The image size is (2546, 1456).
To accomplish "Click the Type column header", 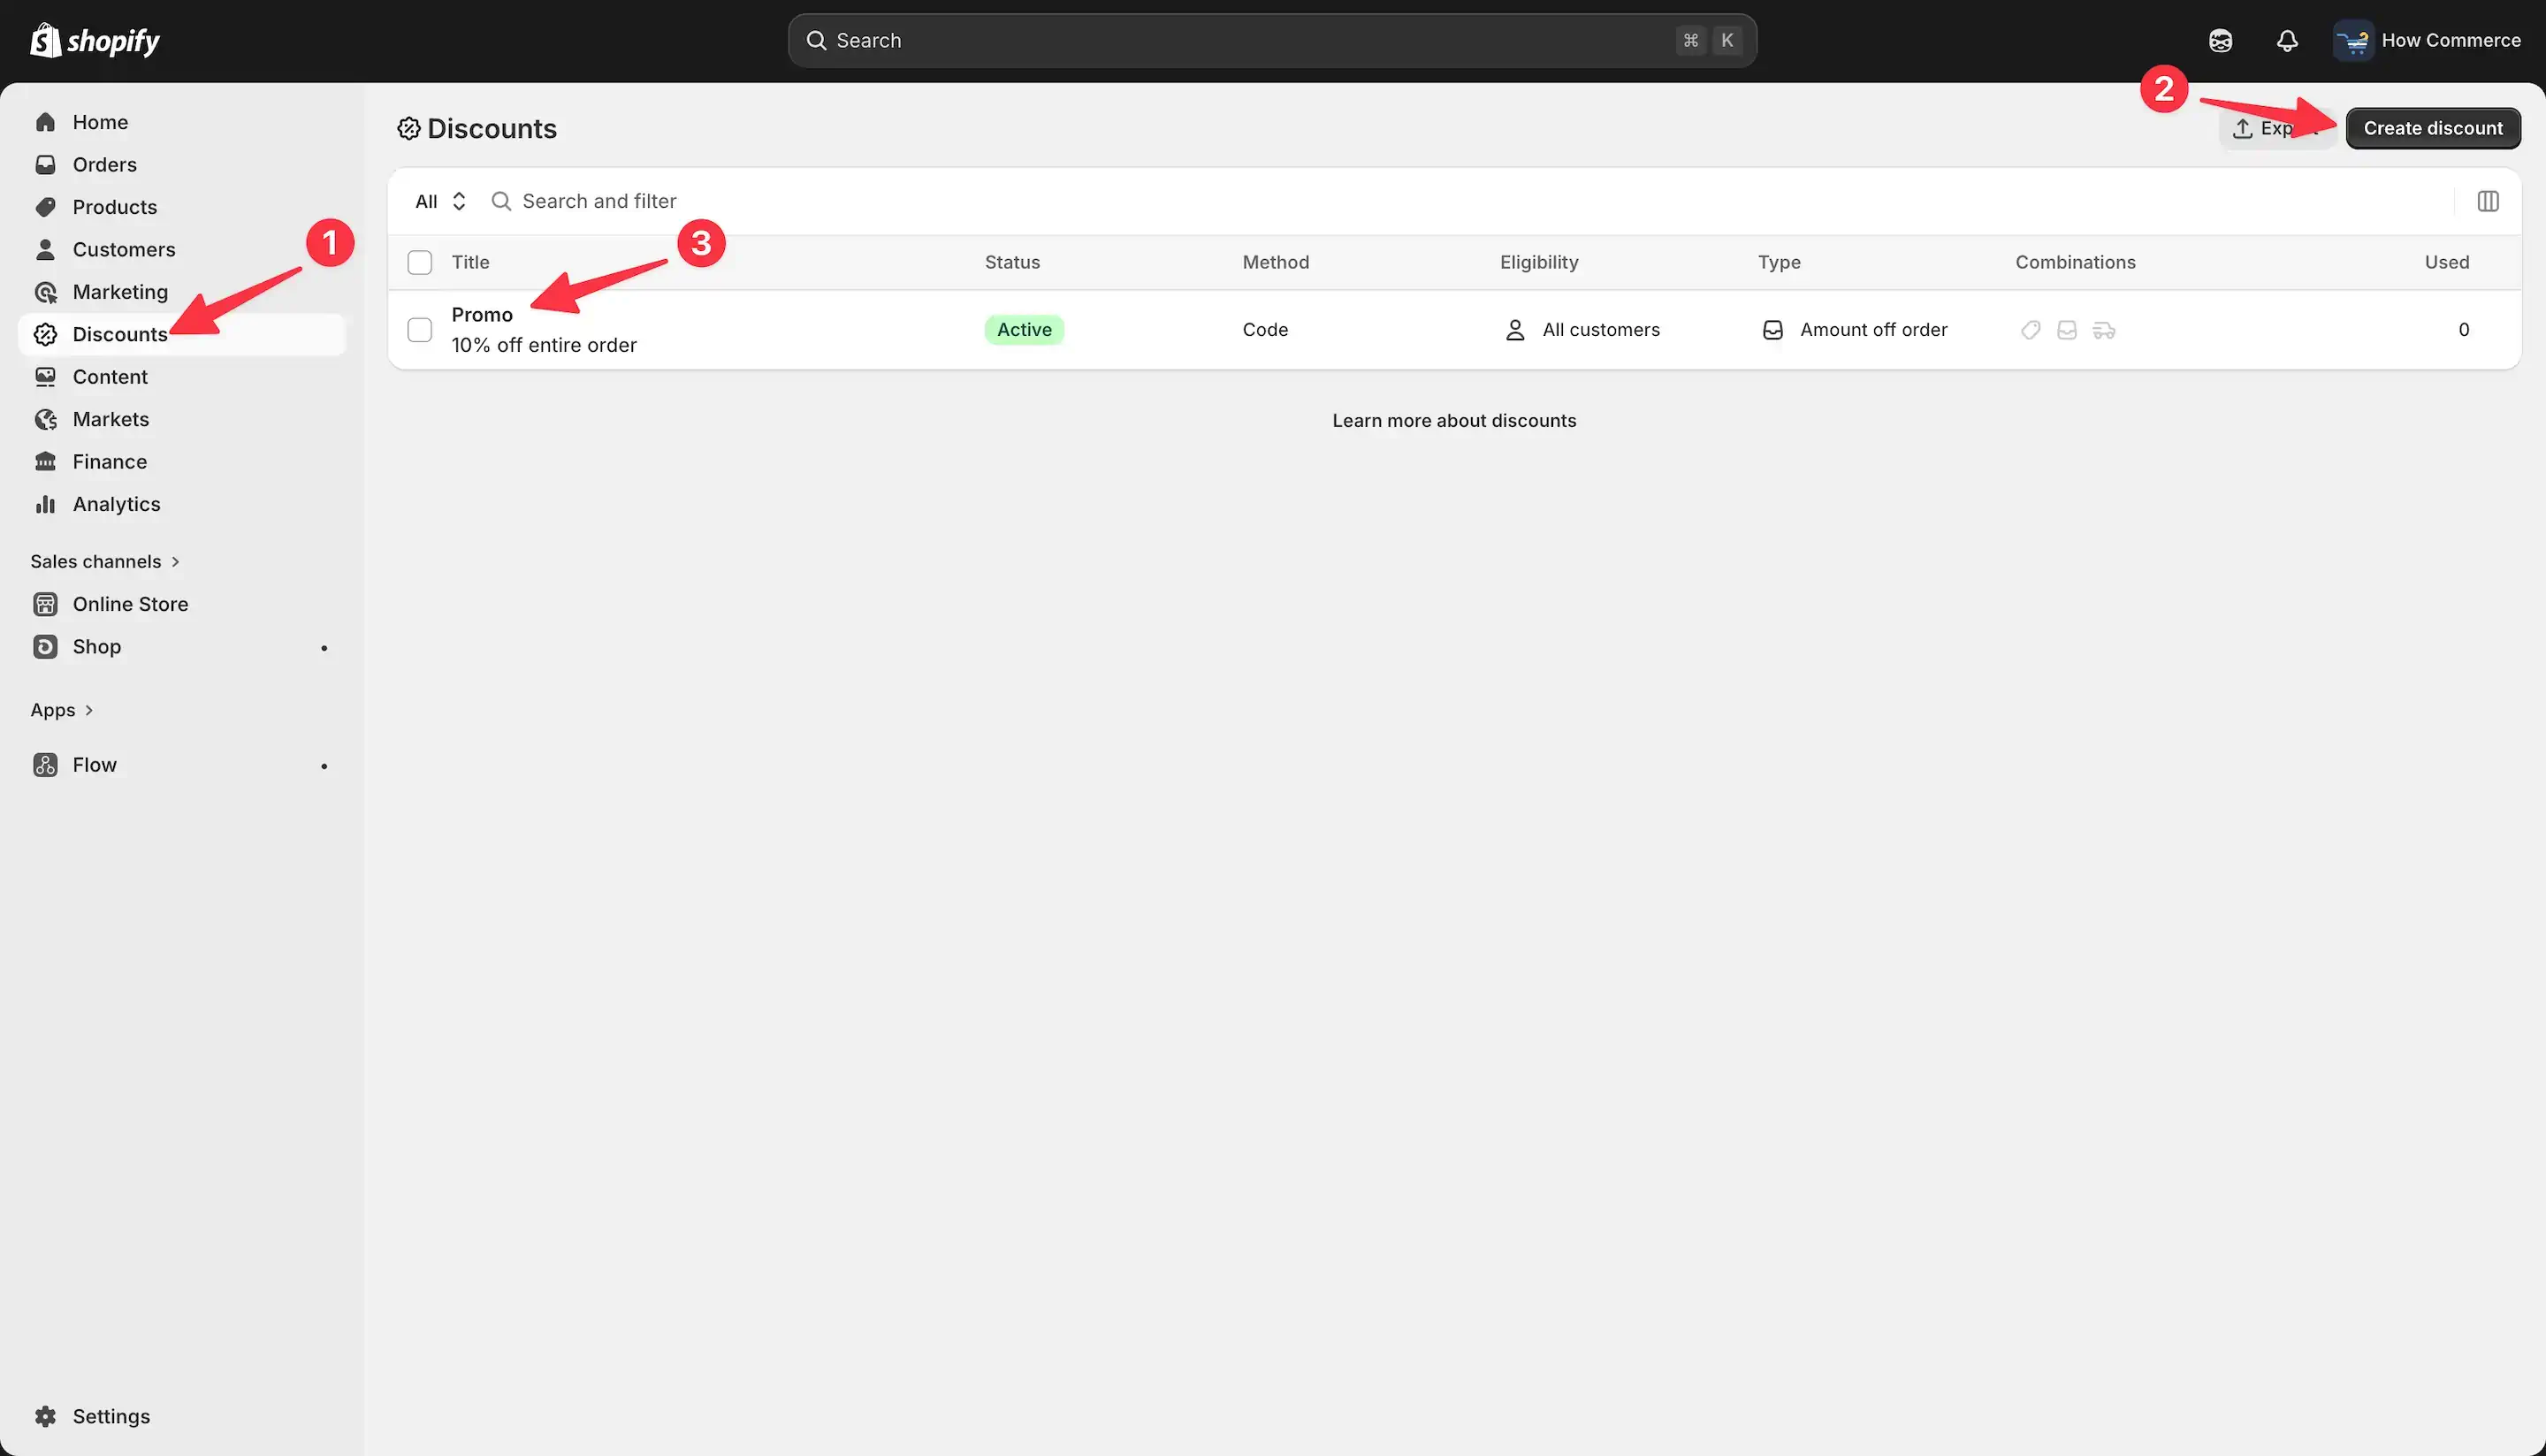I will [1779, 262].
